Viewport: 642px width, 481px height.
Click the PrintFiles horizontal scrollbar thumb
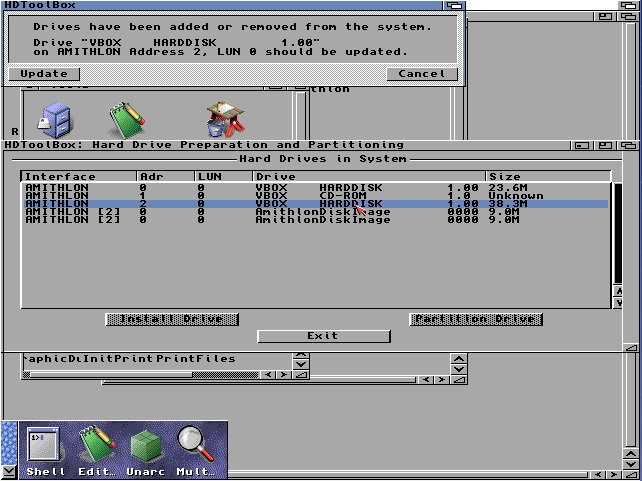[x=111, y=375]
